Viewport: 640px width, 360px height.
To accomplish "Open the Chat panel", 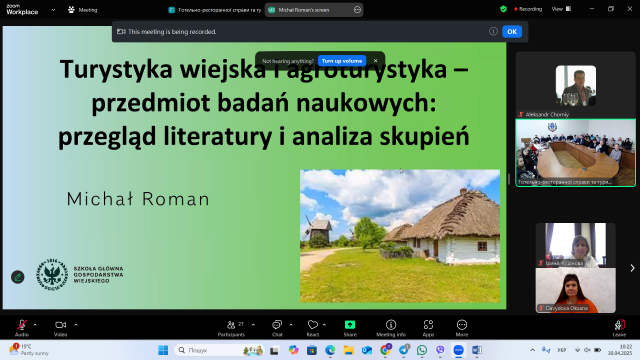I will point(277,325).
